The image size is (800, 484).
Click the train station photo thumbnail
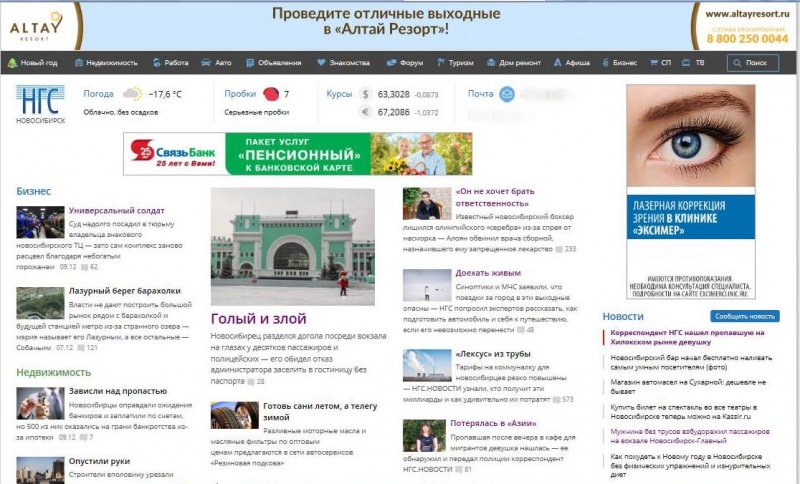[292, 247]
